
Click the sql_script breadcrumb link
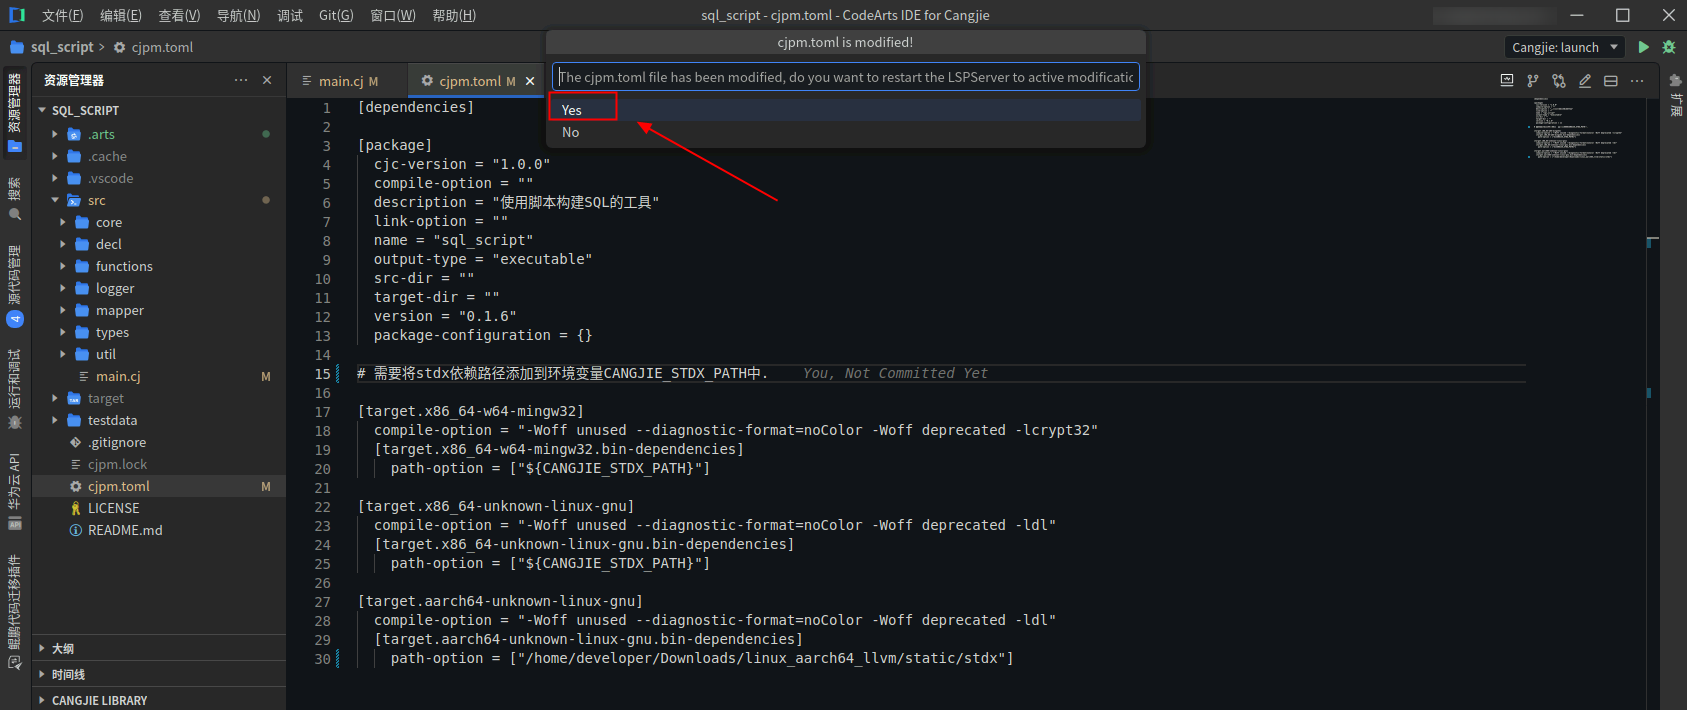[x=62, y=47]
